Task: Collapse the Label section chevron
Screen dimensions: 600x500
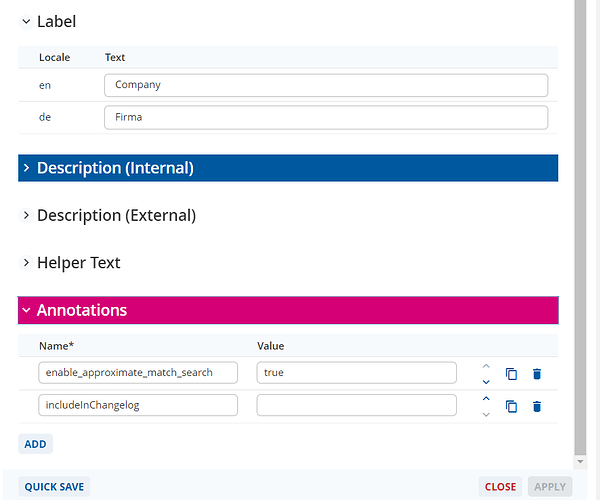Action: point(26,22)
